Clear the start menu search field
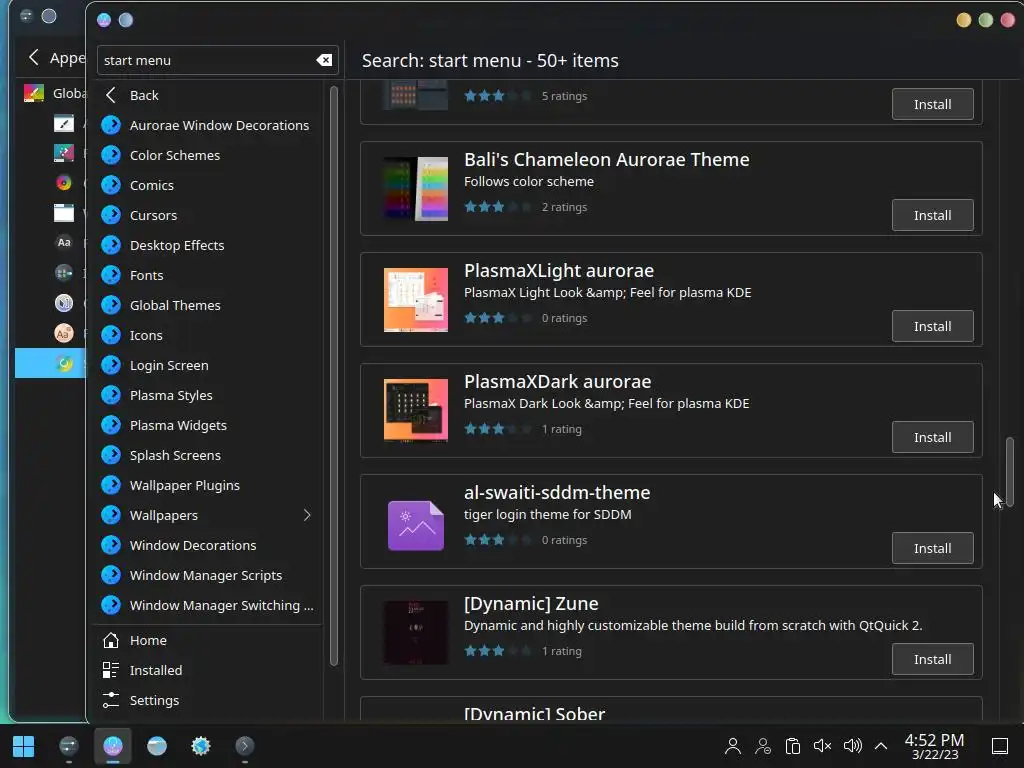 pos(324,60)
